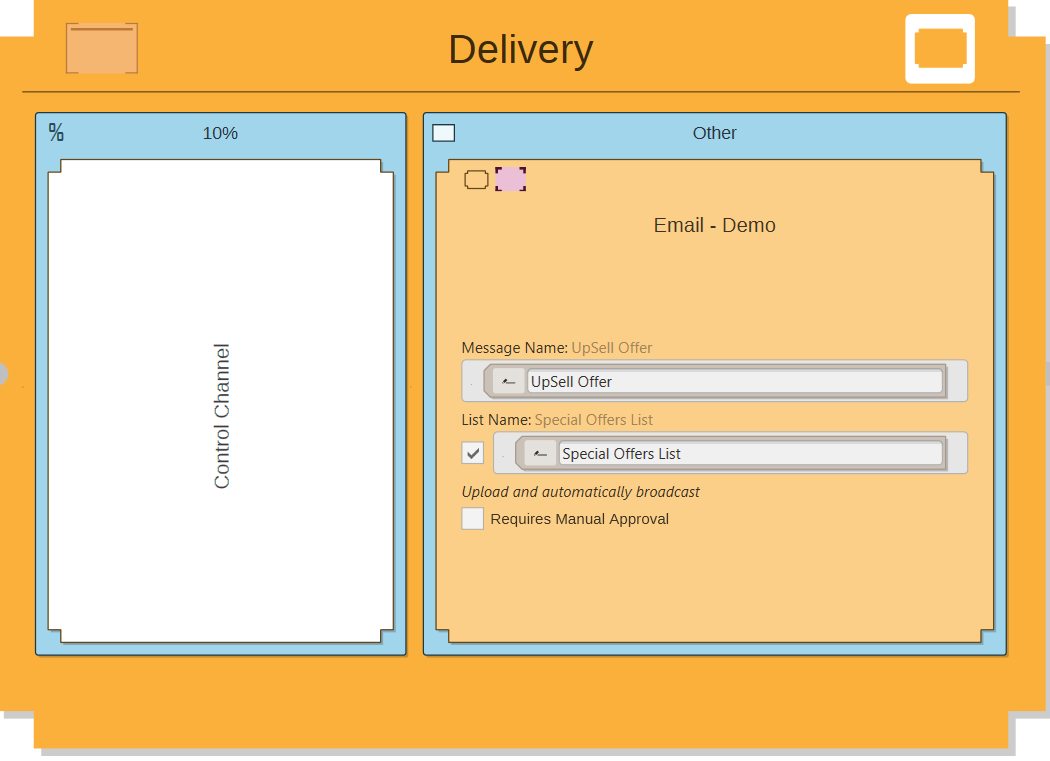Click the percent icon in the 10% panel
Image resolution: width=1050 pixels, height=761 pixels.
(x=56, y=132)
